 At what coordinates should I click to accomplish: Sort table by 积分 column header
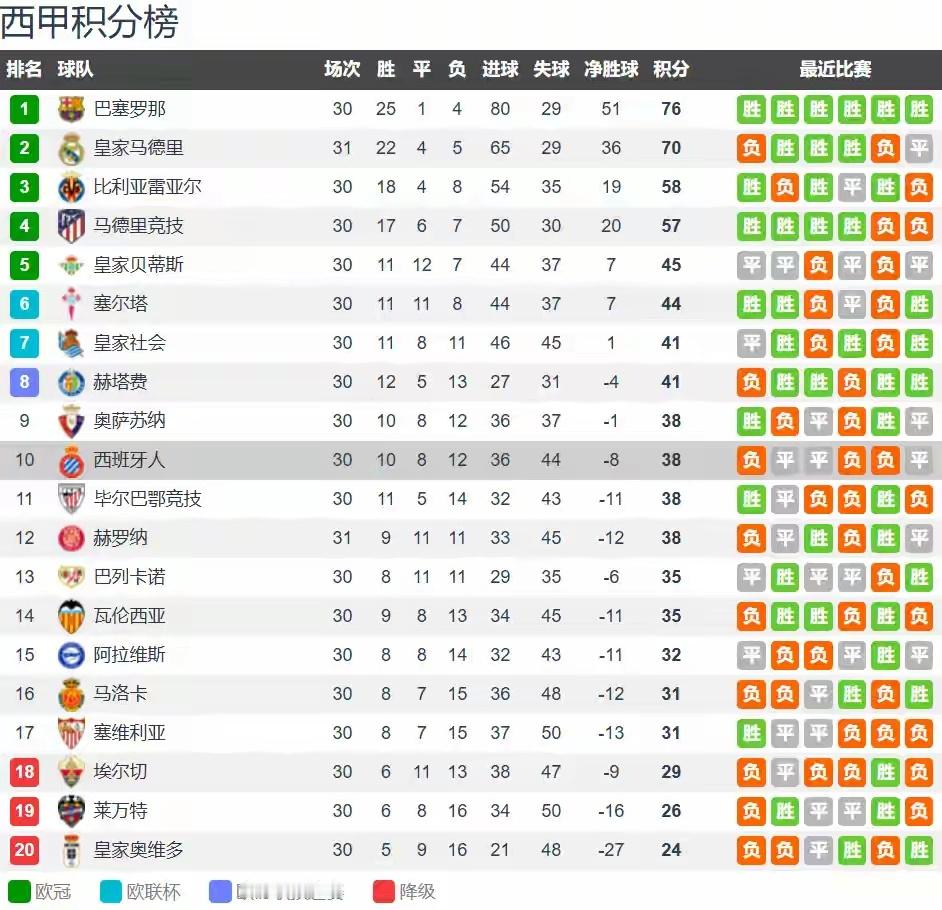tap(671, 70)
